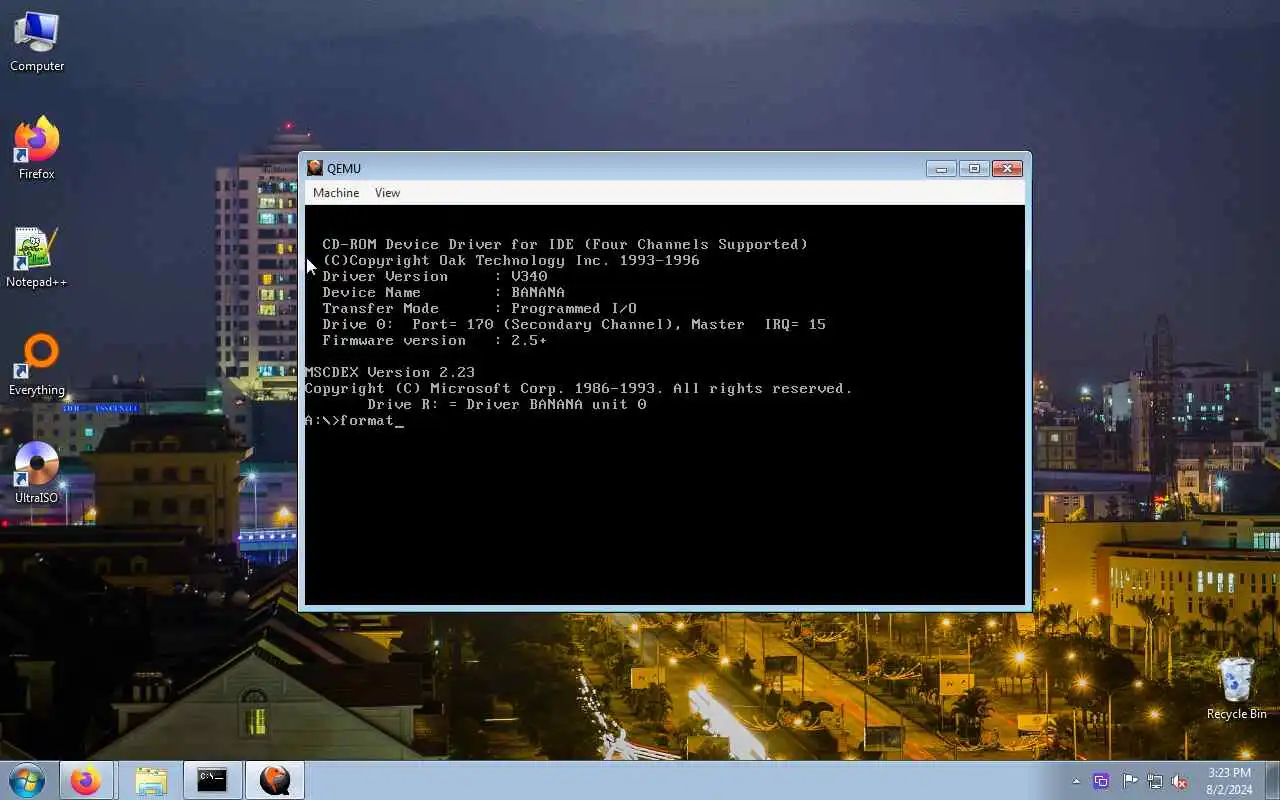Open the network tray icon
The height and width of the screenshot is (800, 1280).
click(x=1155, y=781)
